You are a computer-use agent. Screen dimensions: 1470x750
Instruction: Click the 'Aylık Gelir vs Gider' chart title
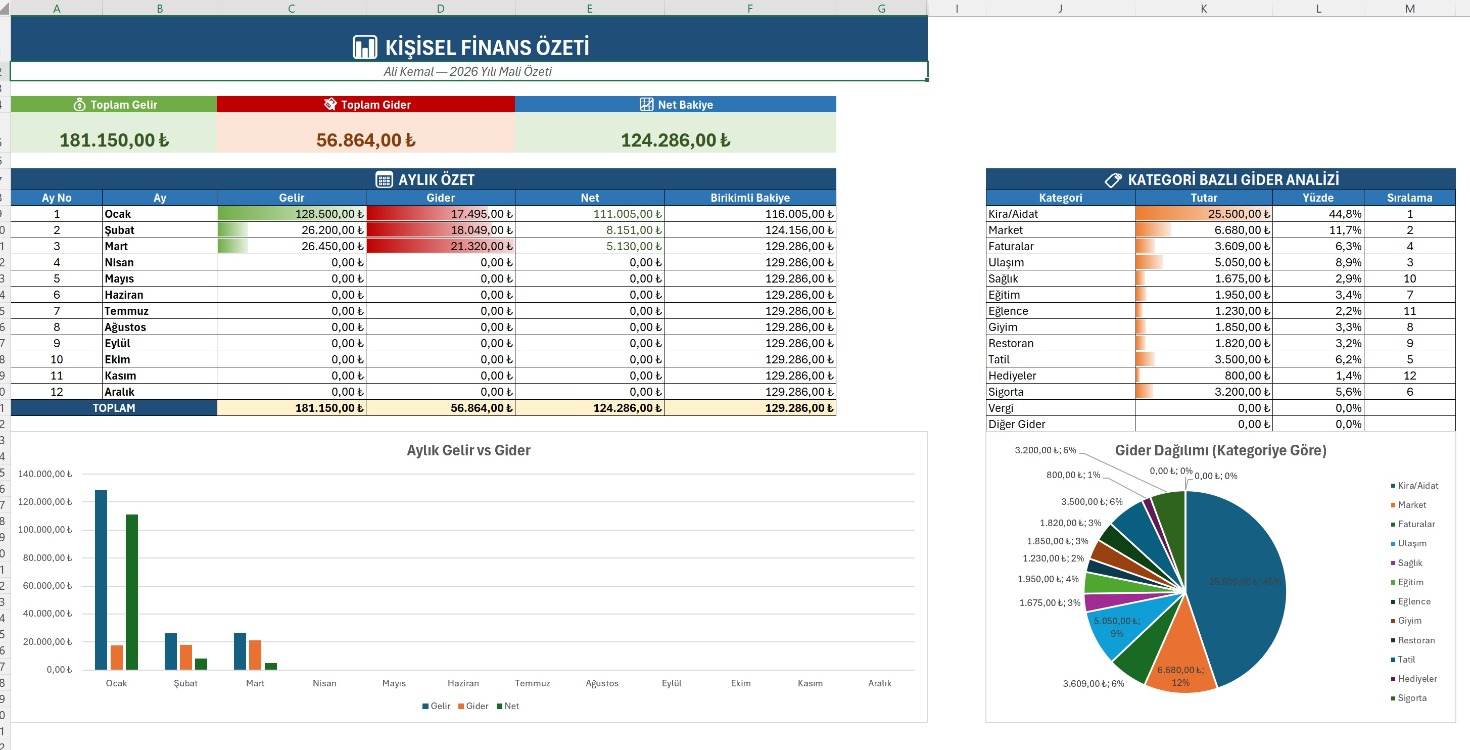[468, 450]
